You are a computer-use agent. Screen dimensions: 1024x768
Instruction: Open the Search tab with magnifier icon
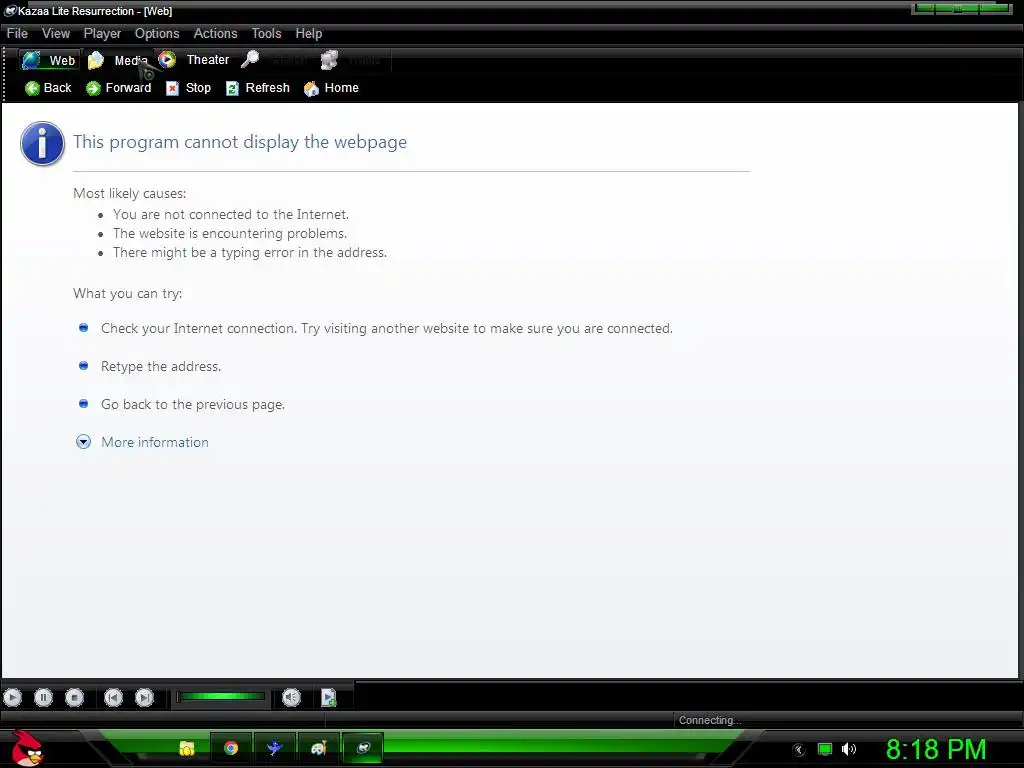click(x=274, y=60)
